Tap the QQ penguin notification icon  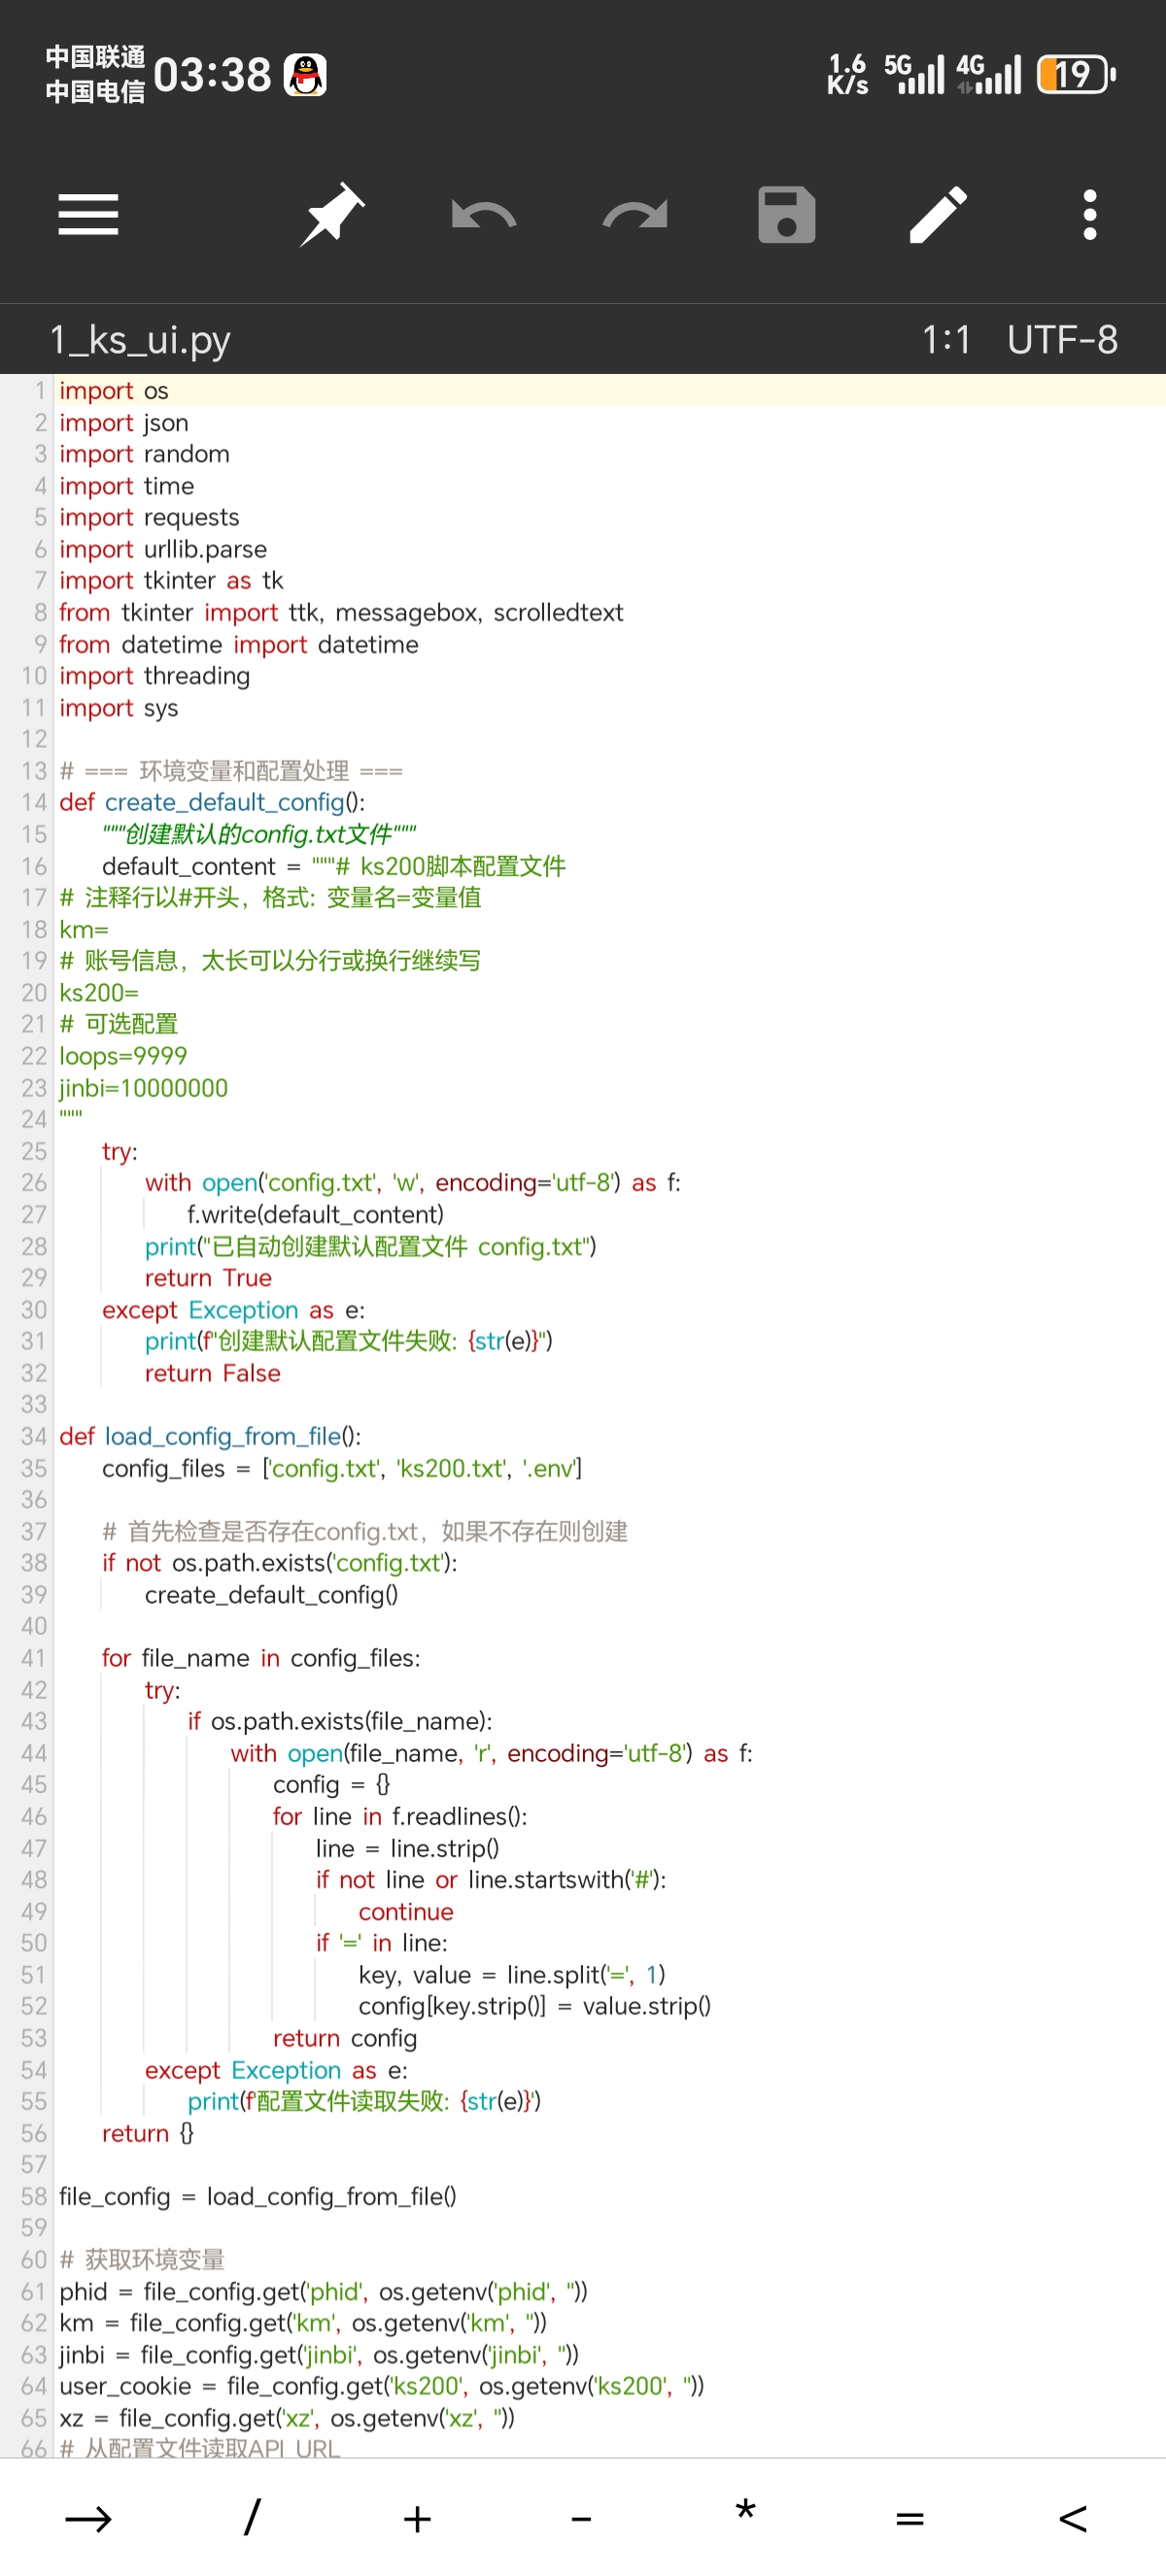click(x=305, y=75)
